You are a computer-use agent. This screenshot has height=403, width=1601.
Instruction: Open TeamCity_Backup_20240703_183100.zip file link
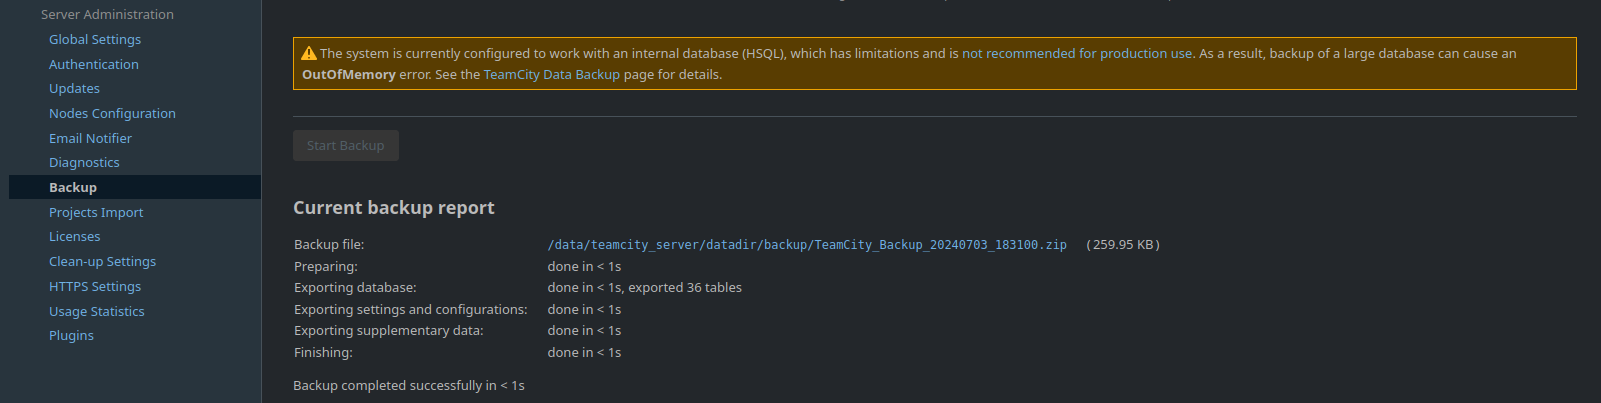pyautogui.click(x=807, y=244)
